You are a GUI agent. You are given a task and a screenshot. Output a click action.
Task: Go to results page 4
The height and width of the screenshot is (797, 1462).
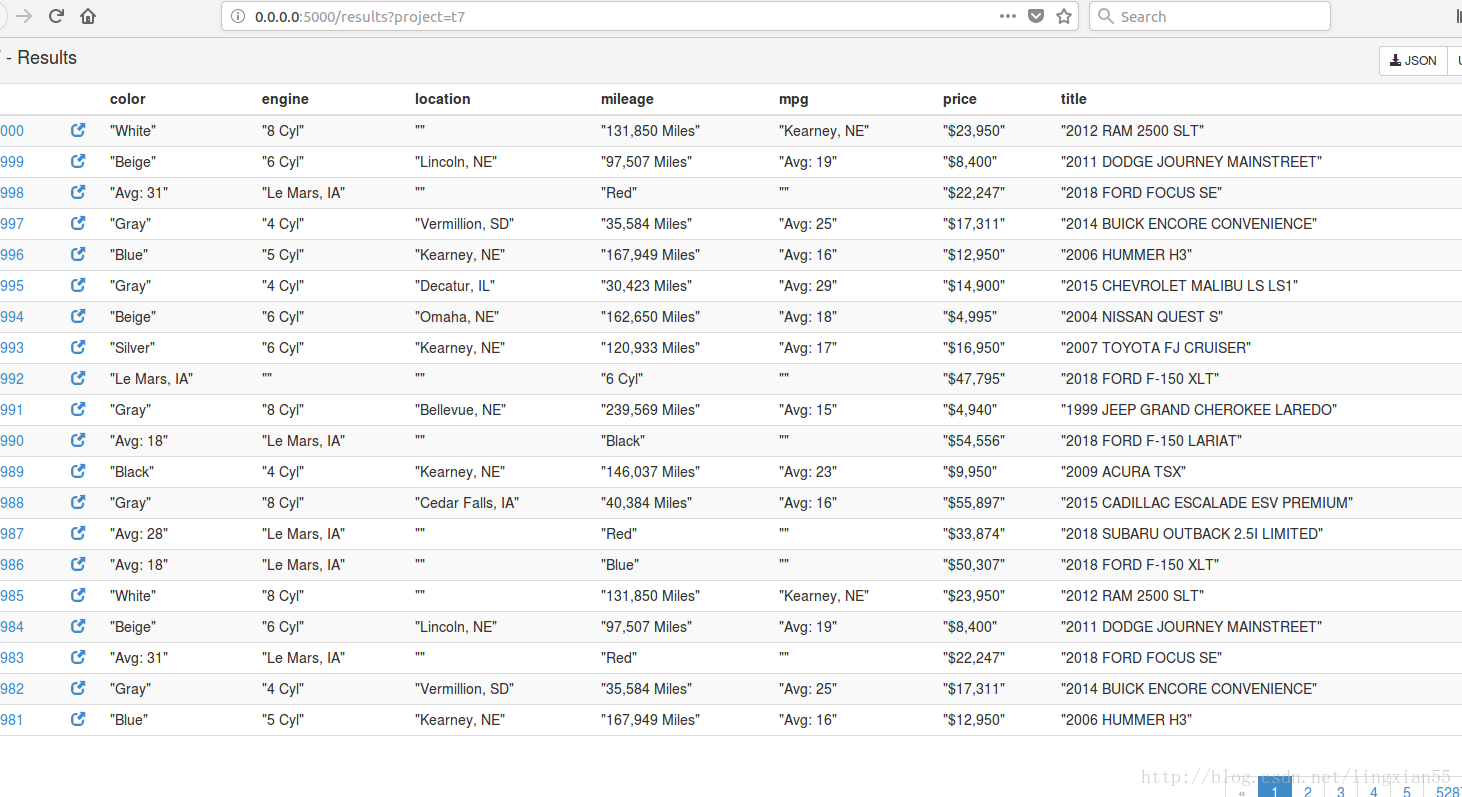pyautogui.click(x=1374, y=789)
